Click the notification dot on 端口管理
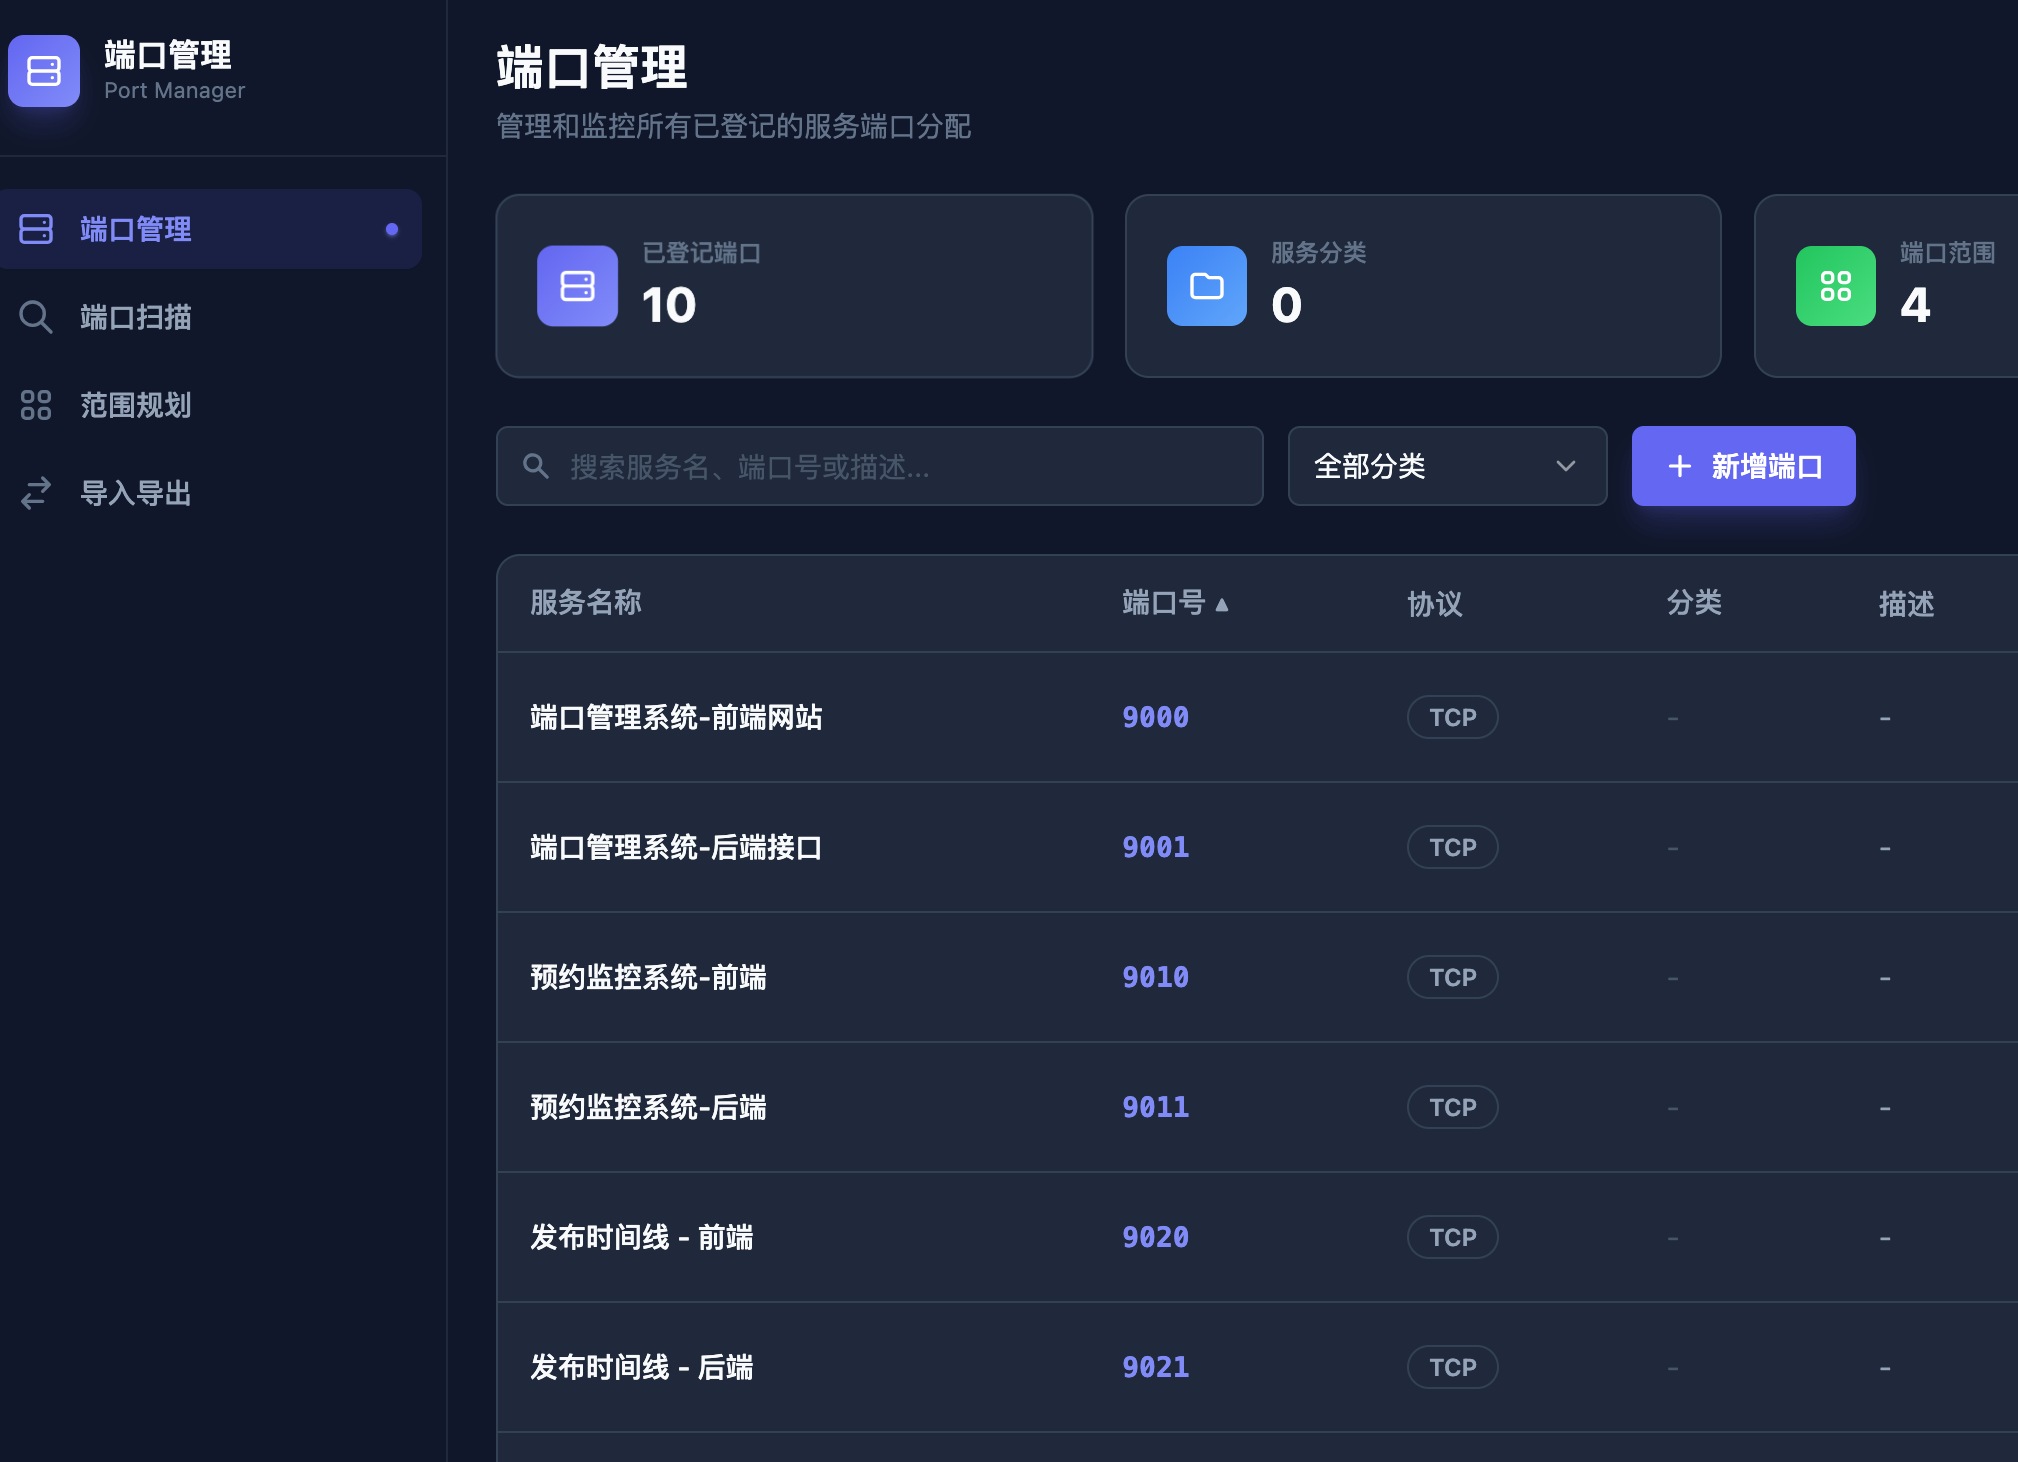Screen dimensions: 2018x1462 pyautogui.click(x=392, y=228)
